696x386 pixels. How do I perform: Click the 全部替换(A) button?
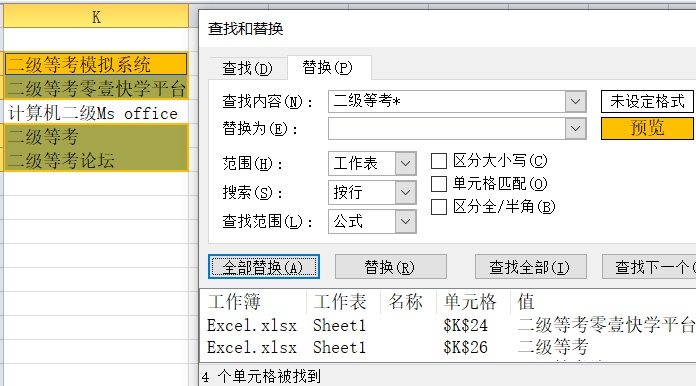click(x=264, y=267)
